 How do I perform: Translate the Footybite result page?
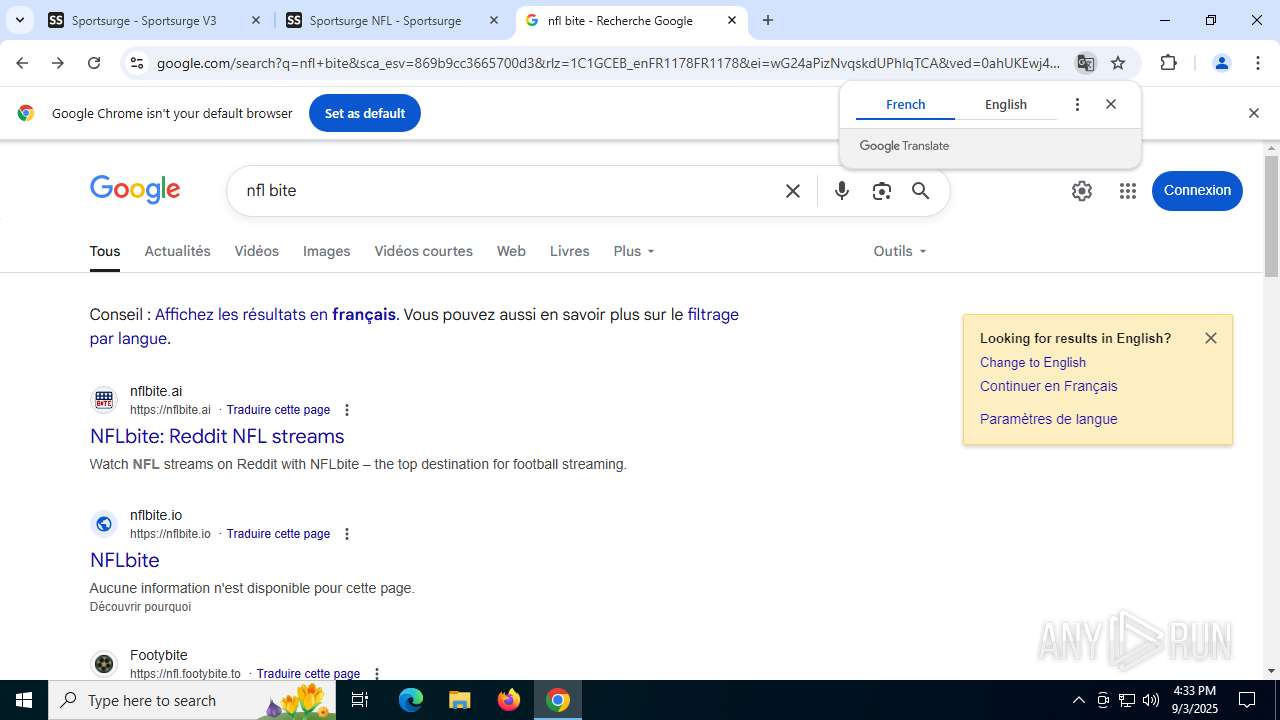308,674
